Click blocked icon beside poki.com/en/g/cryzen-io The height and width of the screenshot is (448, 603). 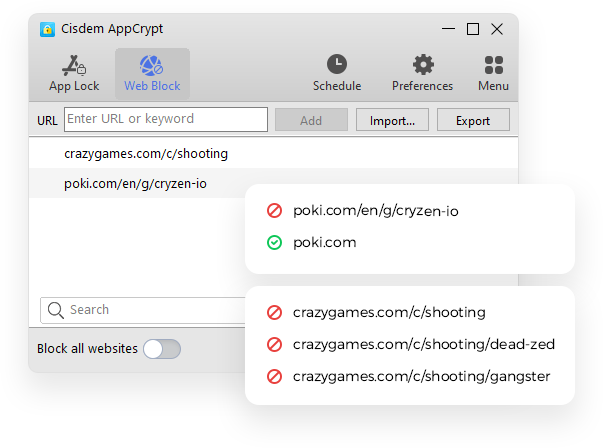pyautogui.click(x=275, y=211)
